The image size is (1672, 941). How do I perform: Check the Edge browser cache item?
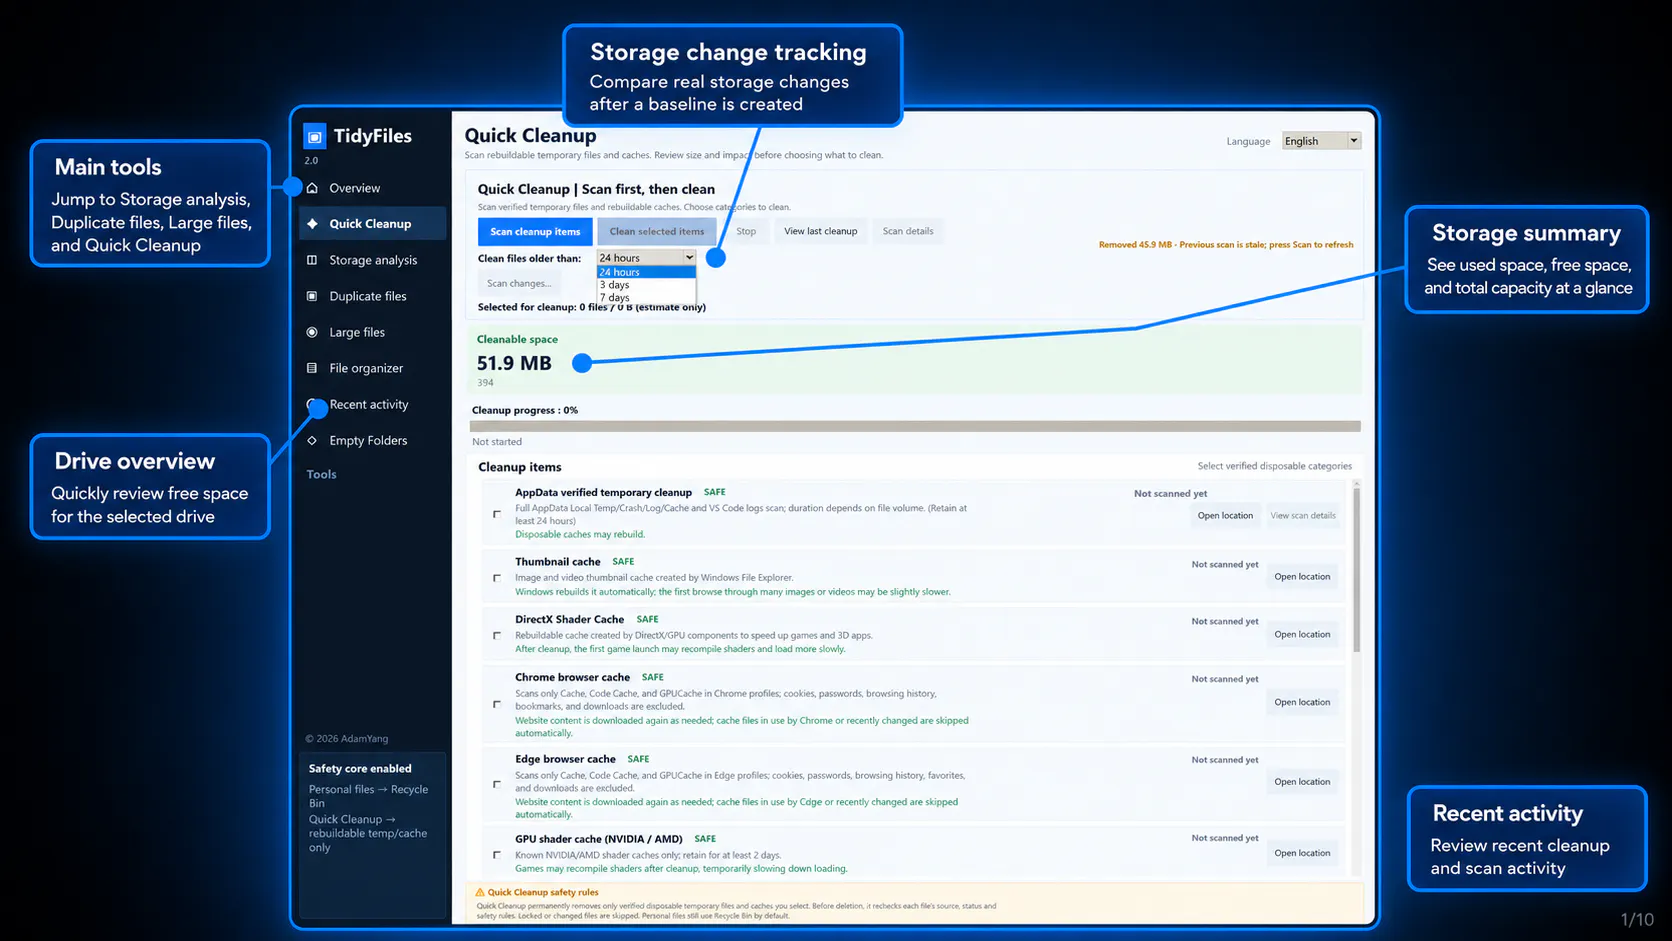497,784
